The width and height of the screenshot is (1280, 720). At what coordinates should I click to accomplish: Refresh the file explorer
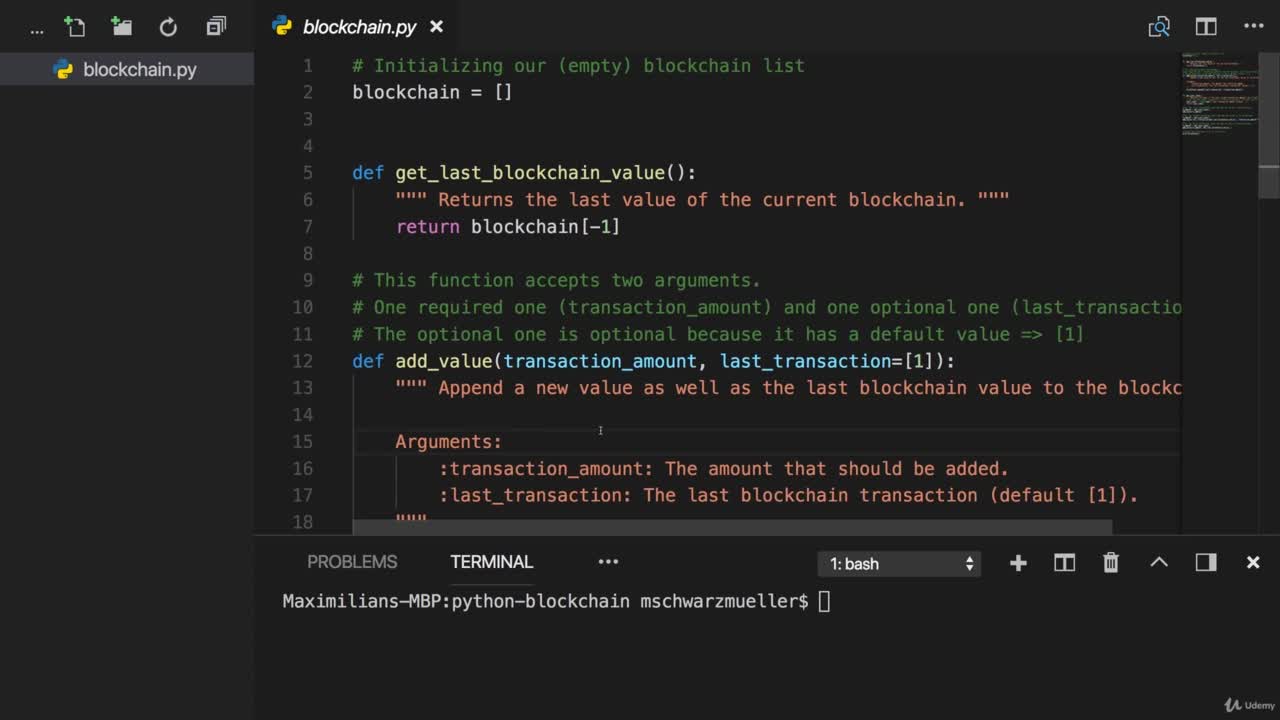pyautogui.click(x=168, y=27)
